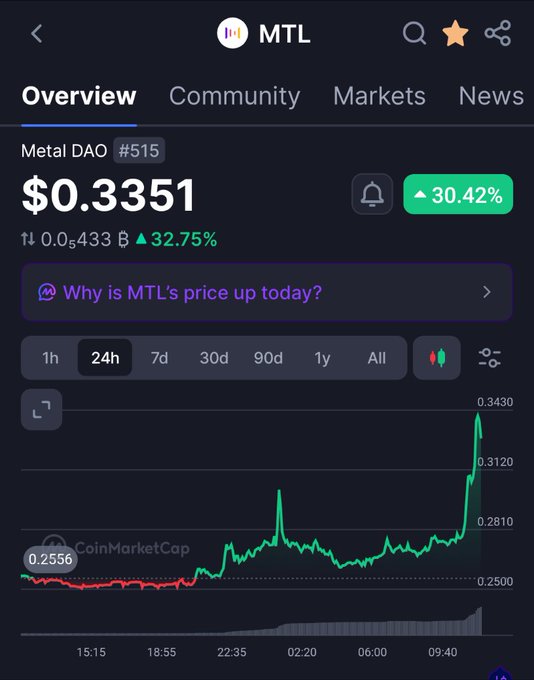Tap the 18:55 time axis label
The height and width of the screenshot is (680, 534).
pyautogui.click(x=161, y=652)
